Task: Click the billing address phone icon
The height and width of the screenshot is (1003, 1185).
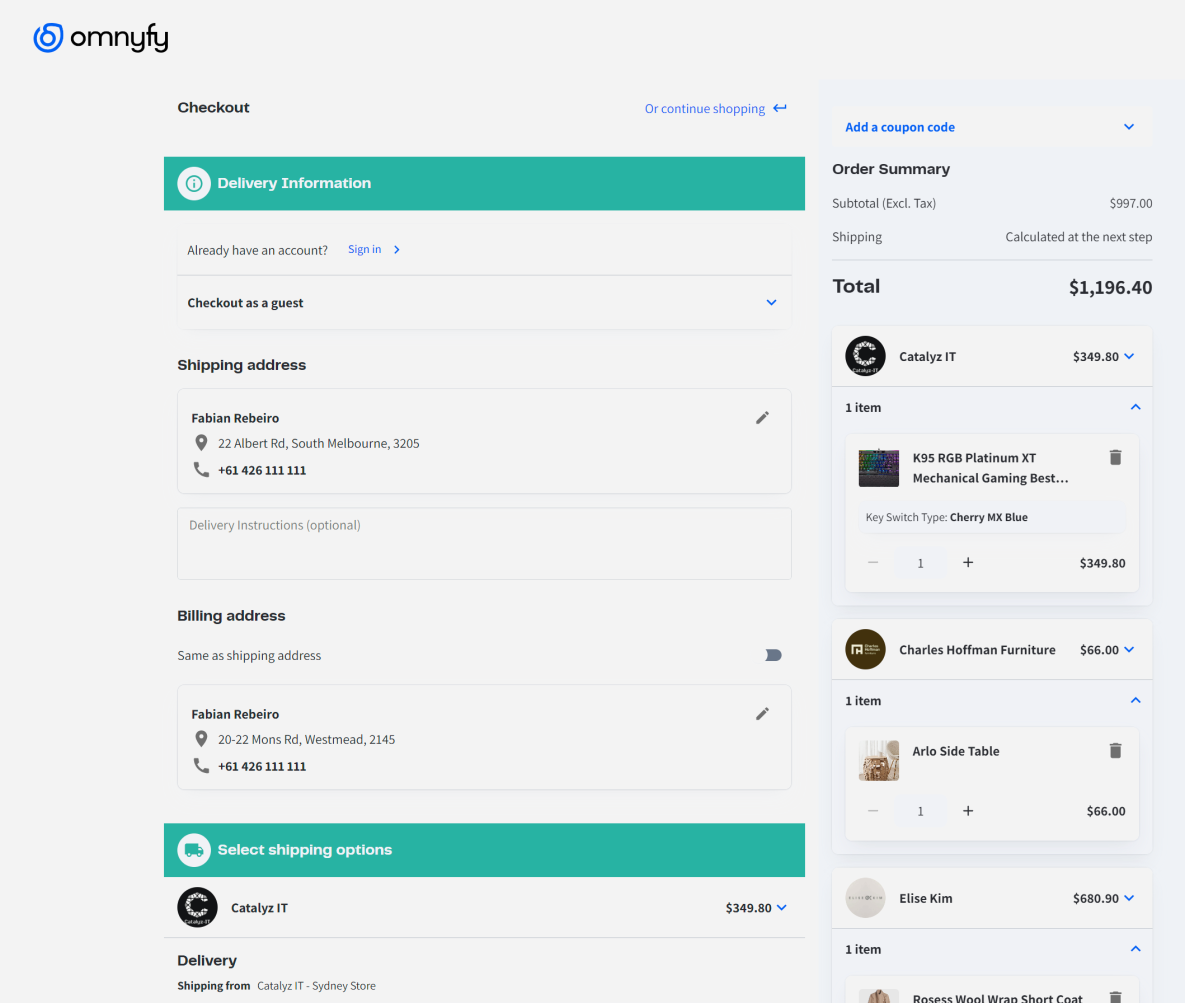Action: coord(201,766)
